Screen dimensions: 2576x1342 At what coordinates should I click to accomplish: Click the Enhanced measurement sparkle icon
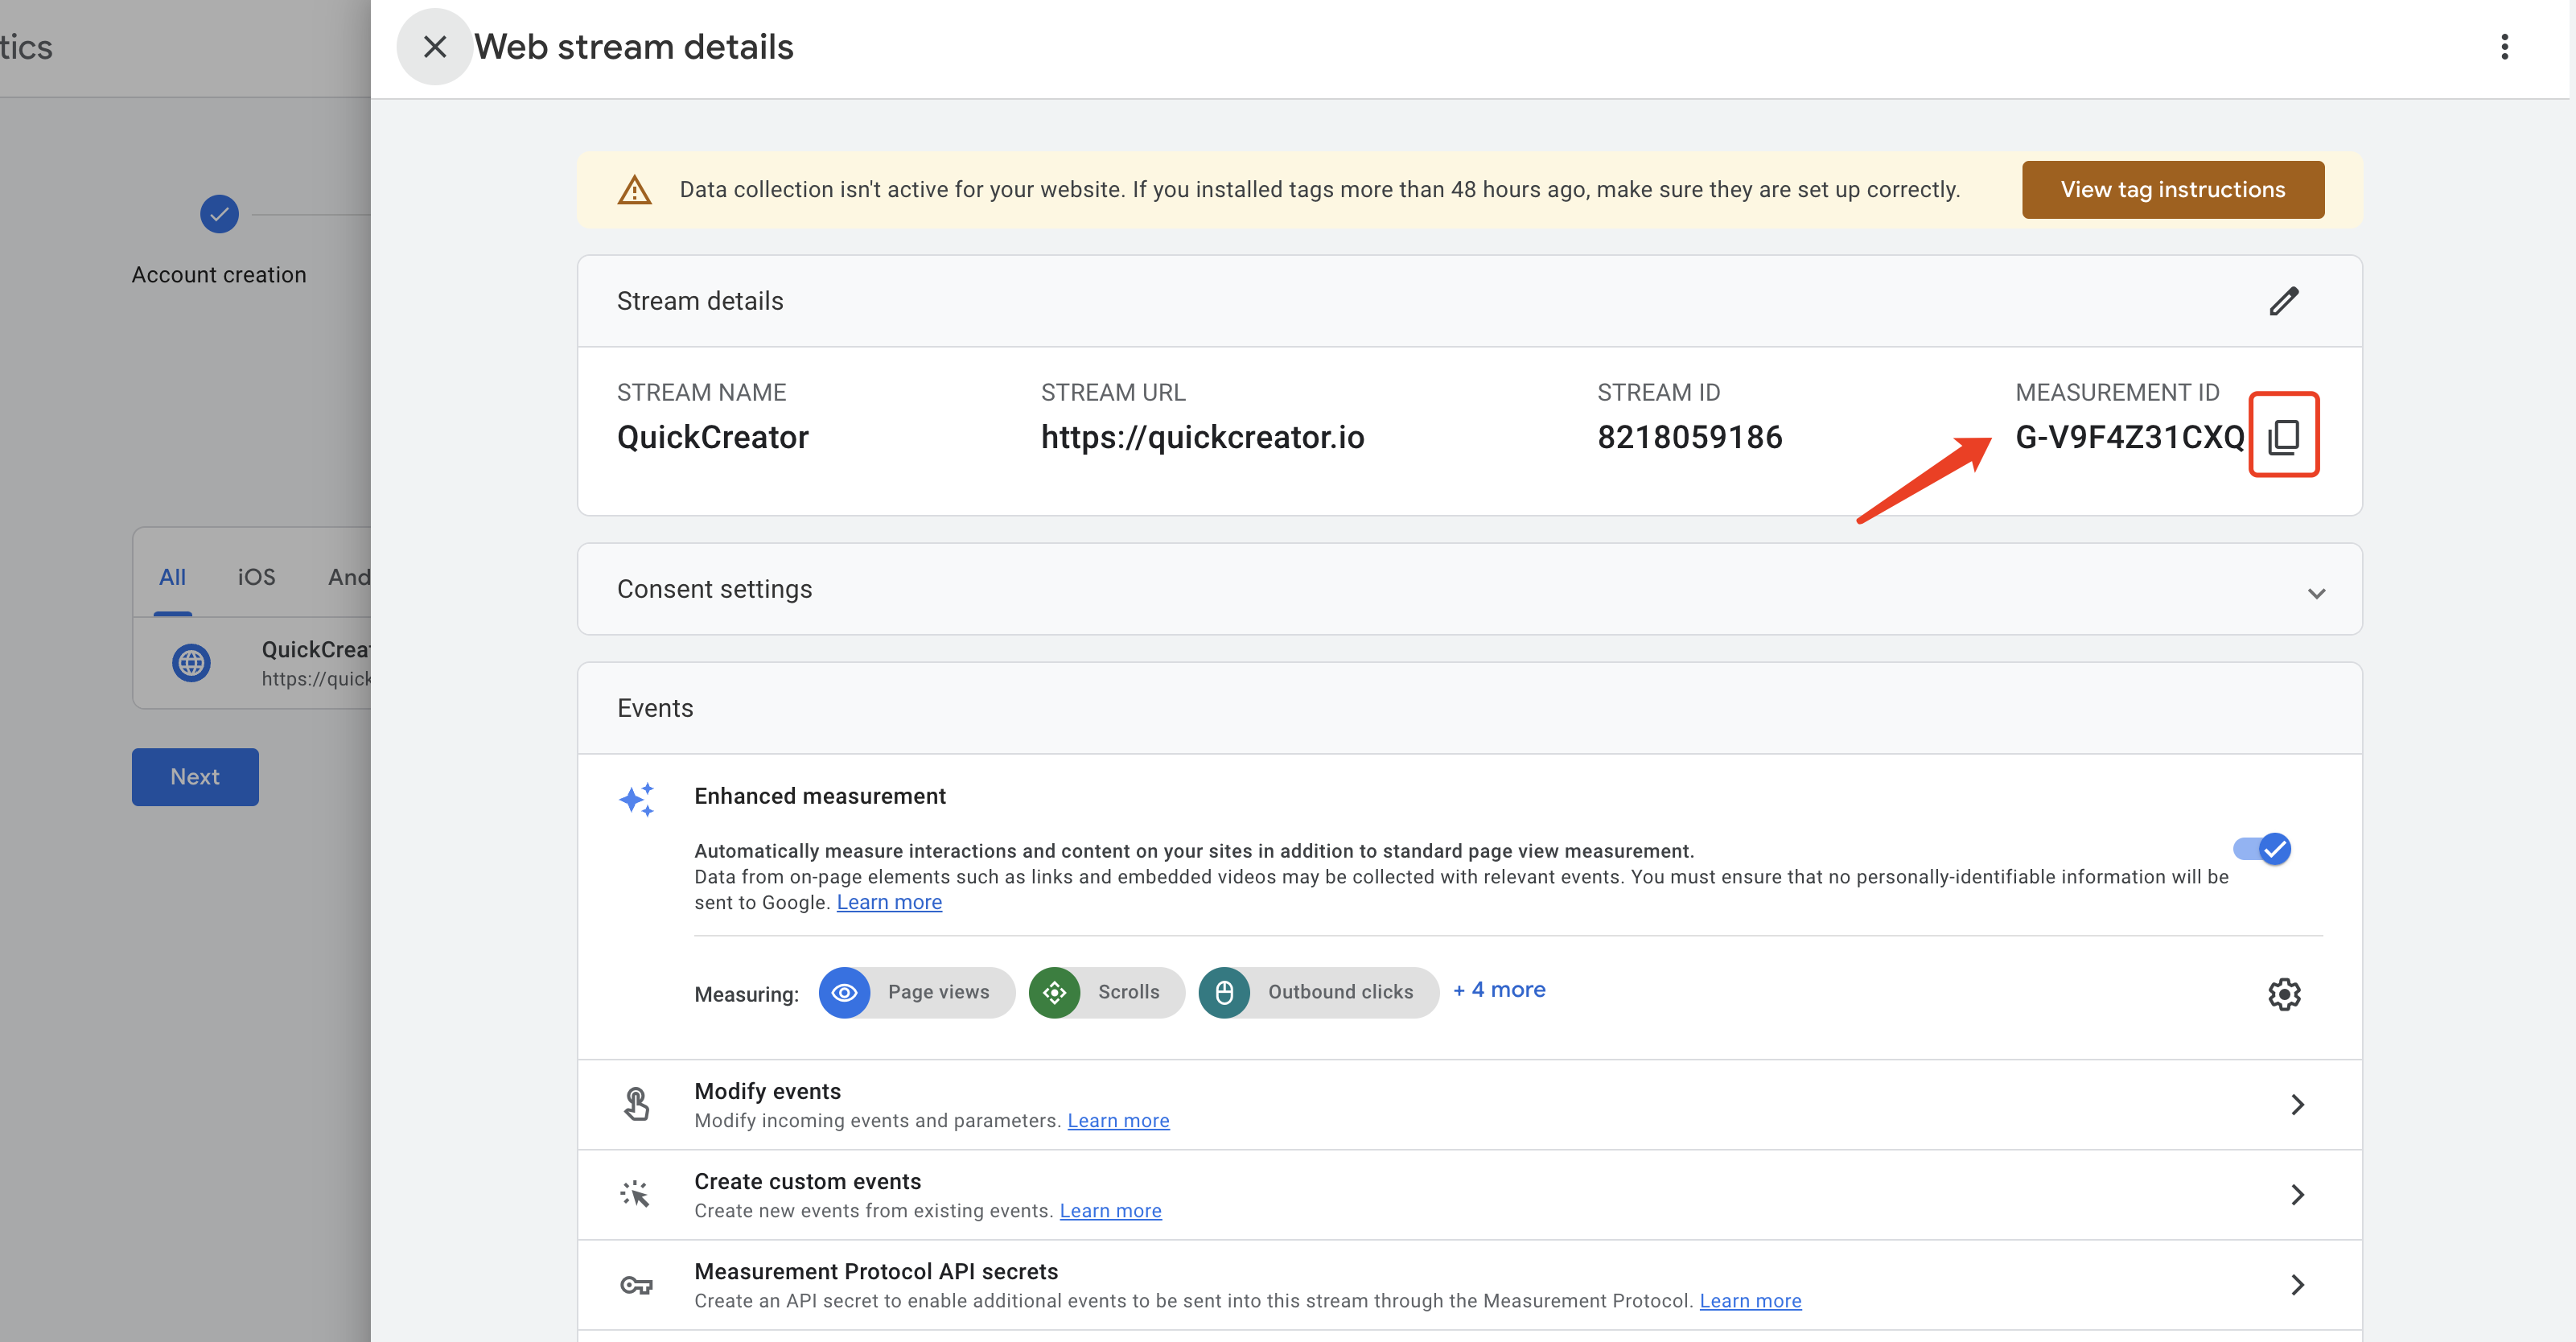point(636,799)
